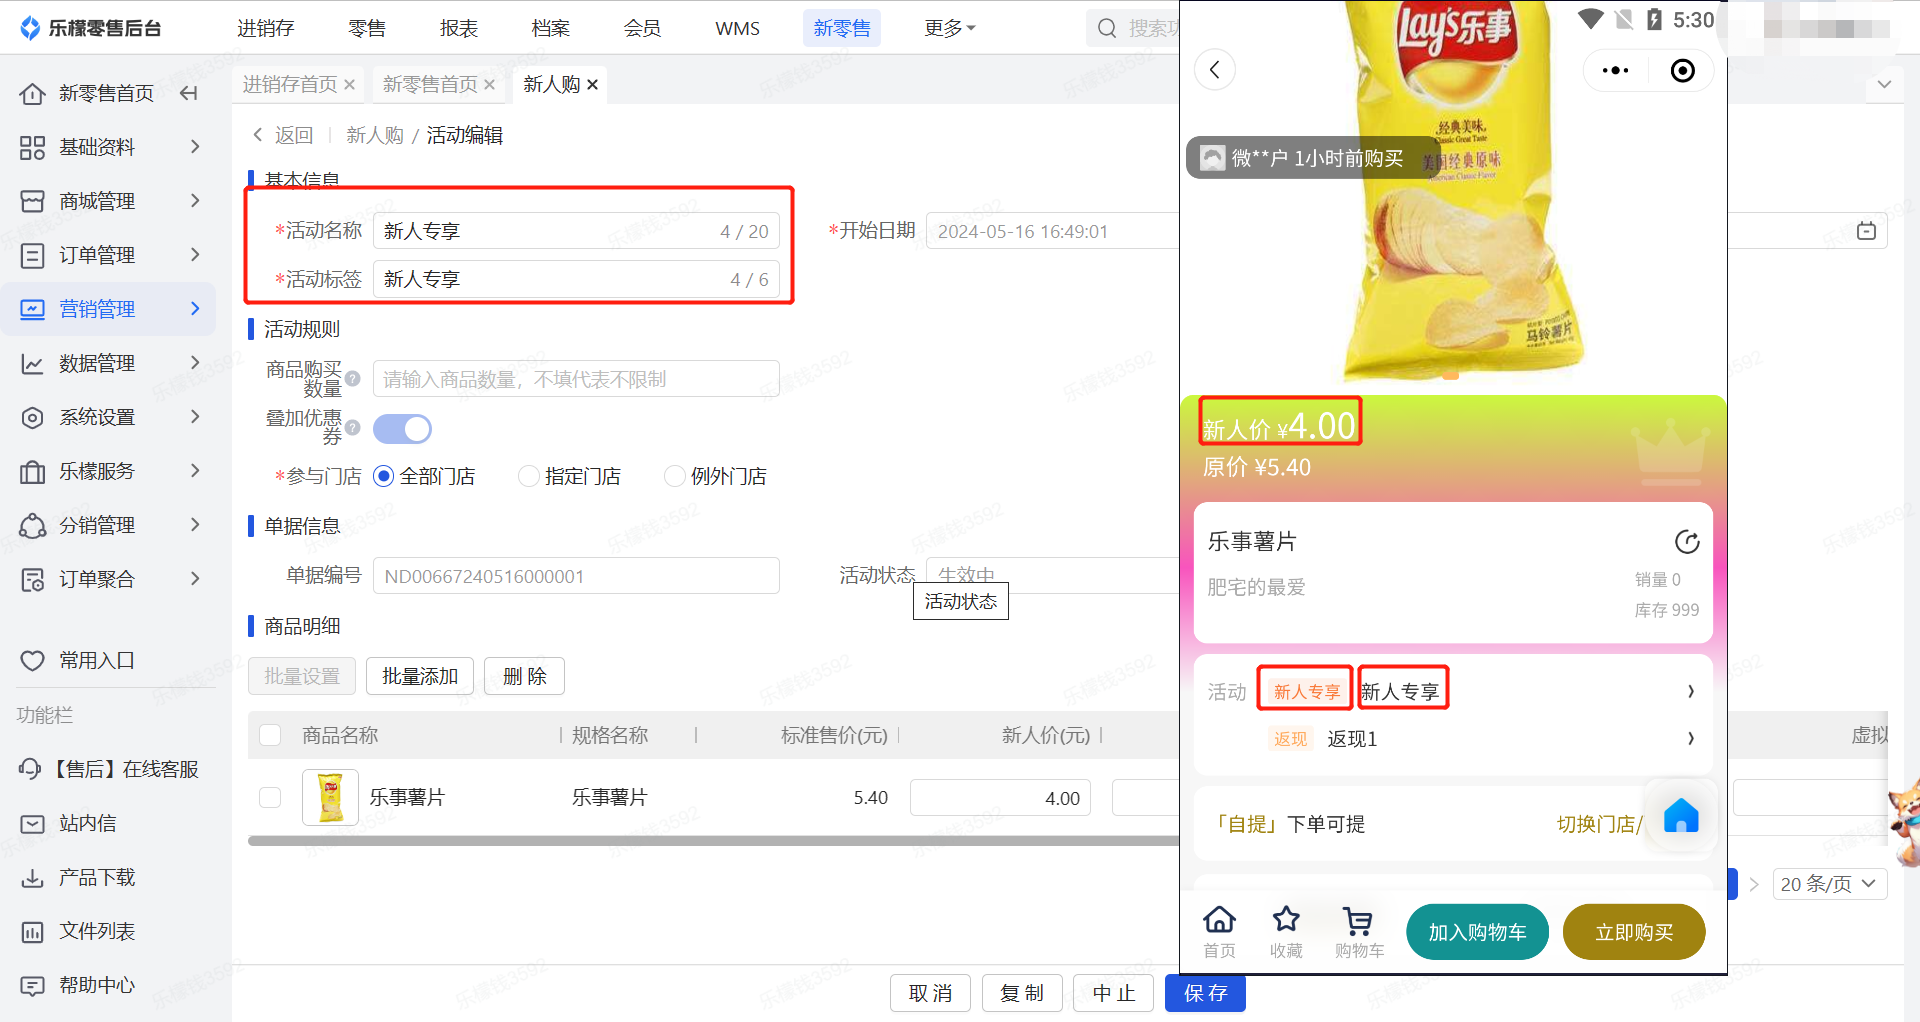The image size is (1920, 1022).
Task: Click the 立即购买 button
Action: (x=1634, y=932)
